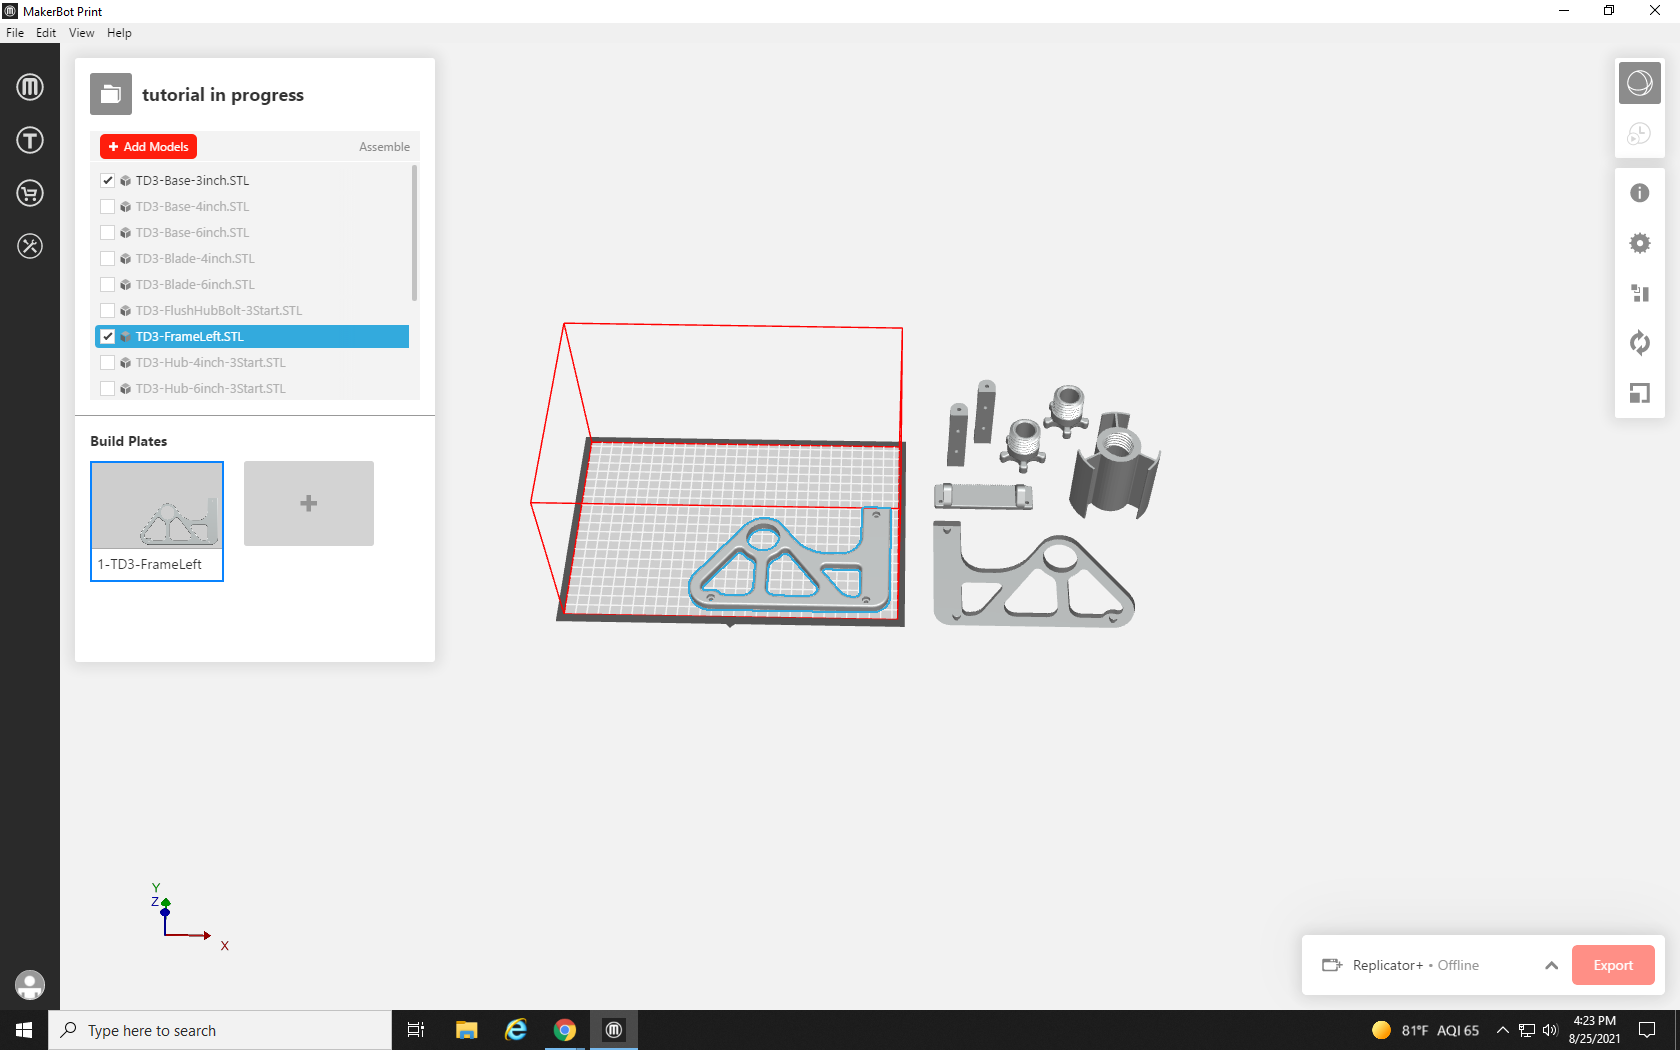Open the Thingiverse icon in sidebar
1680x1050 pixels.
pos(30,140)
